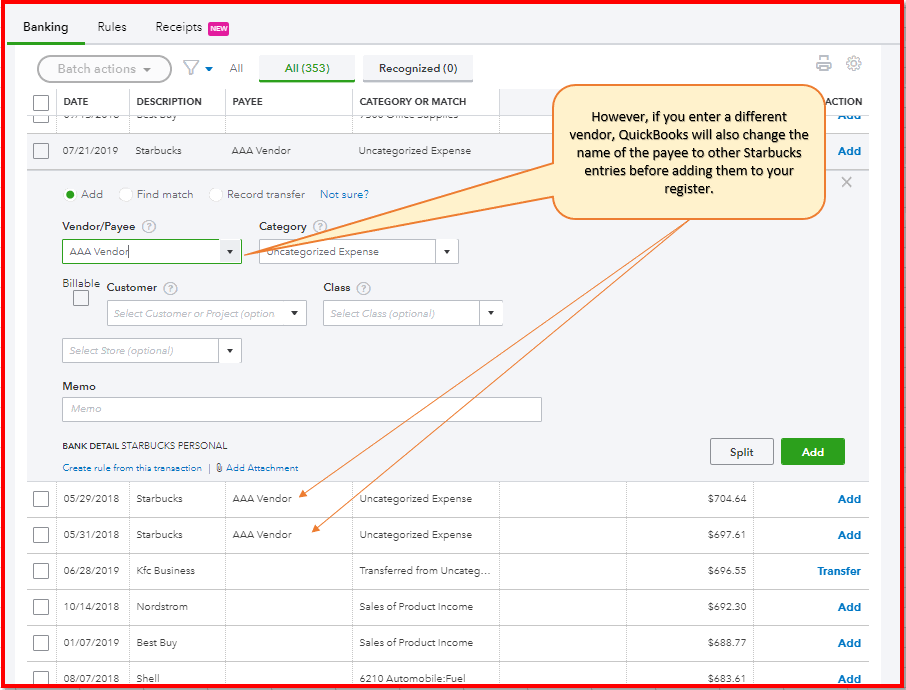Select the Add radio button
906x690 pixels.
[x=70, y=195]
